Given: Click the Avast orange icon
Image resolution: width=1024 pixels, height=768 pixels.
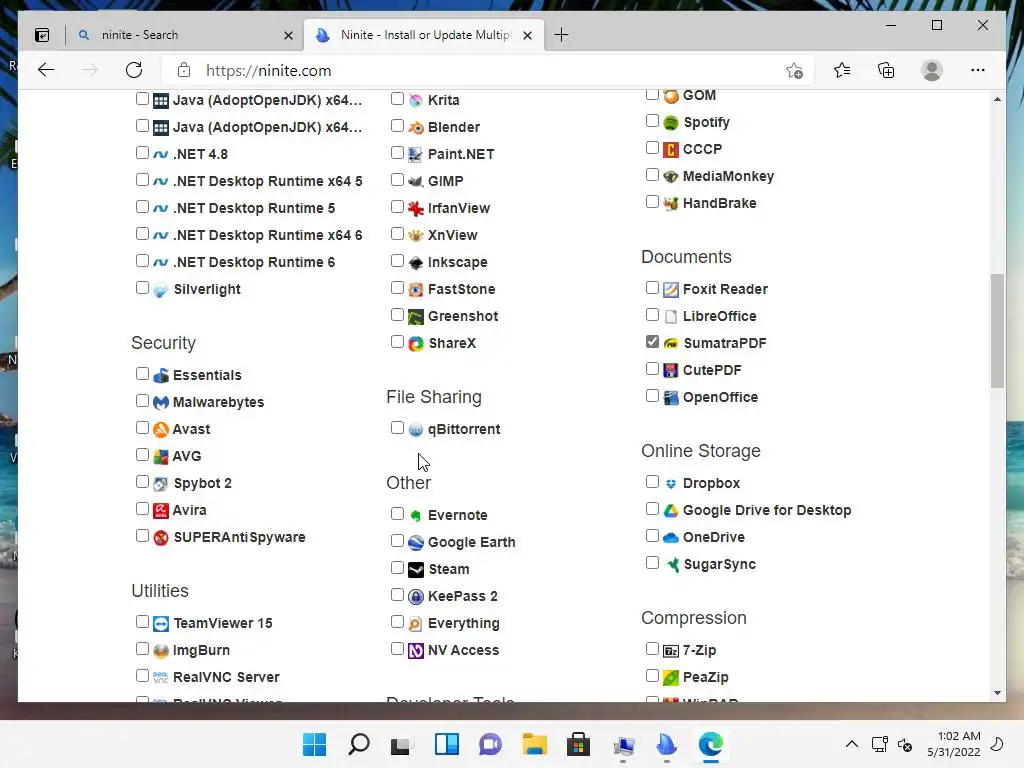Looking at the screenshot, I should click(161, 429).
